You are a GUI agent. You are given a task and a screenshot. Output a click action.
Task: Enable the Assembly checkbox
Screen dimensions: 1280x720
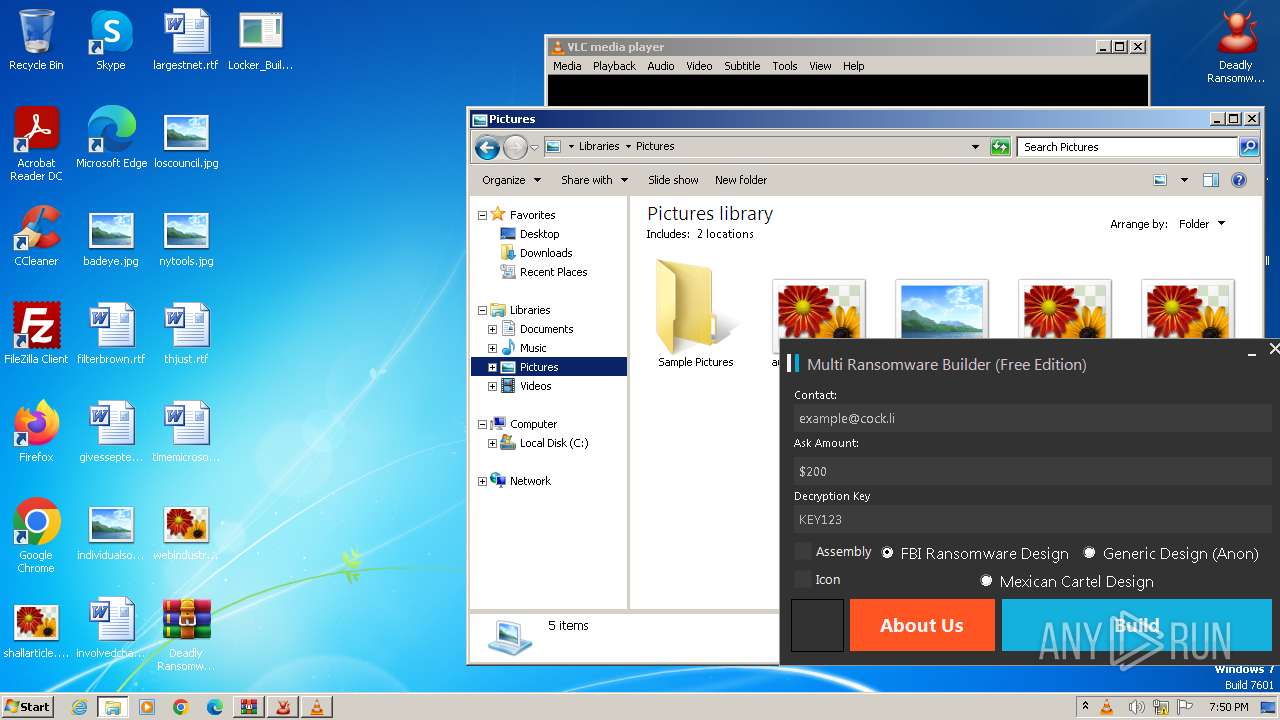pyautogui.click(x=803, y=552)
